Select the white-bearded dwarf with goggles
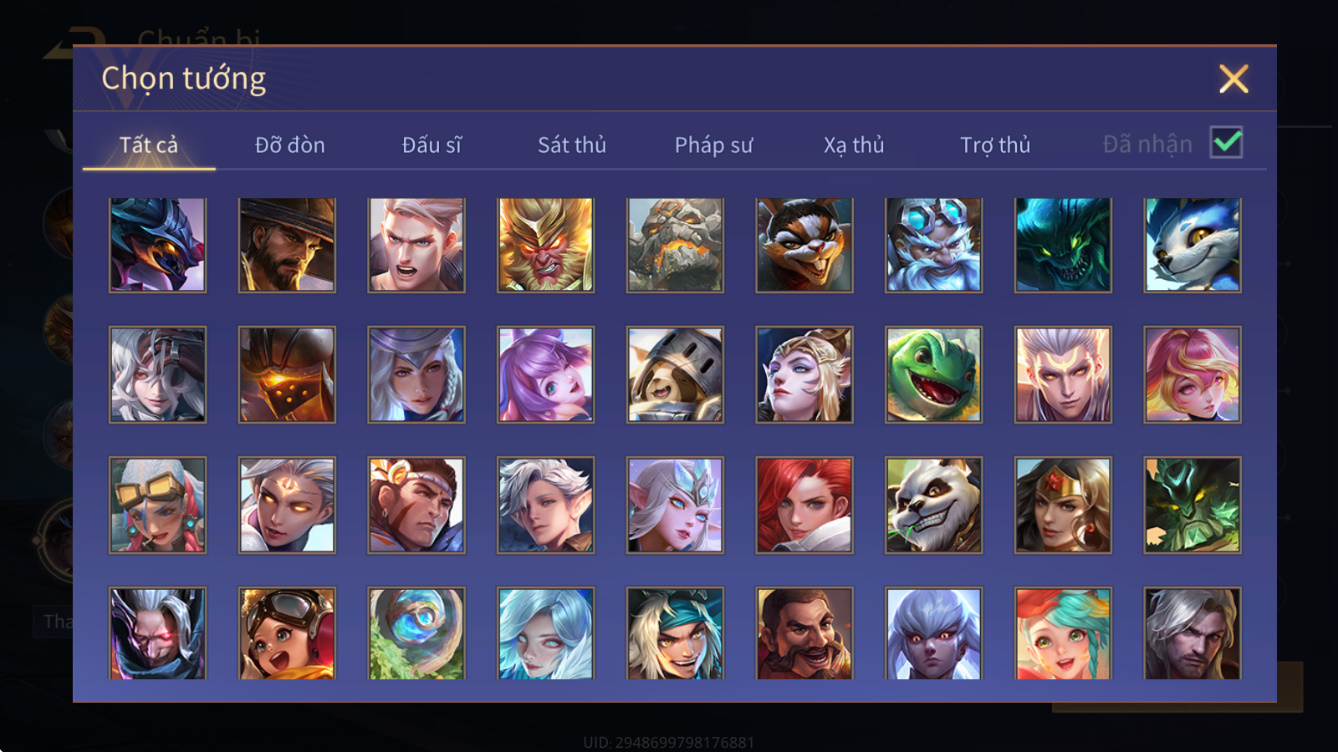Image resolution: width=1338 pixels, height=752 pixels. click(934, 245)
